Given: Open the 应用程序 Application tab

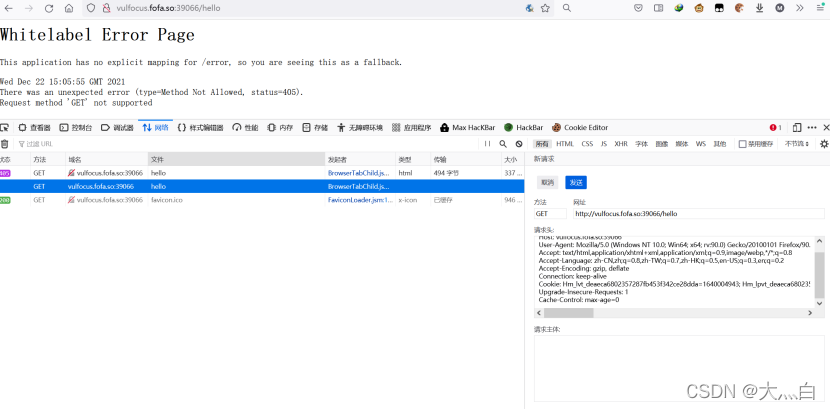Looking at the screenshot, I should pos(411,127).
